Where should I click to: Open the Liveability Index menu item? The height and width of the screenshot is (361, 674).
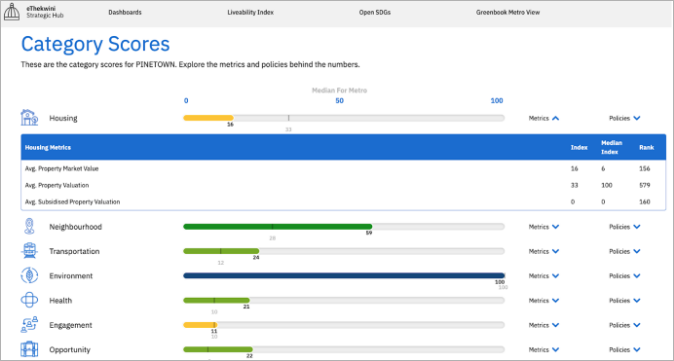251,12
